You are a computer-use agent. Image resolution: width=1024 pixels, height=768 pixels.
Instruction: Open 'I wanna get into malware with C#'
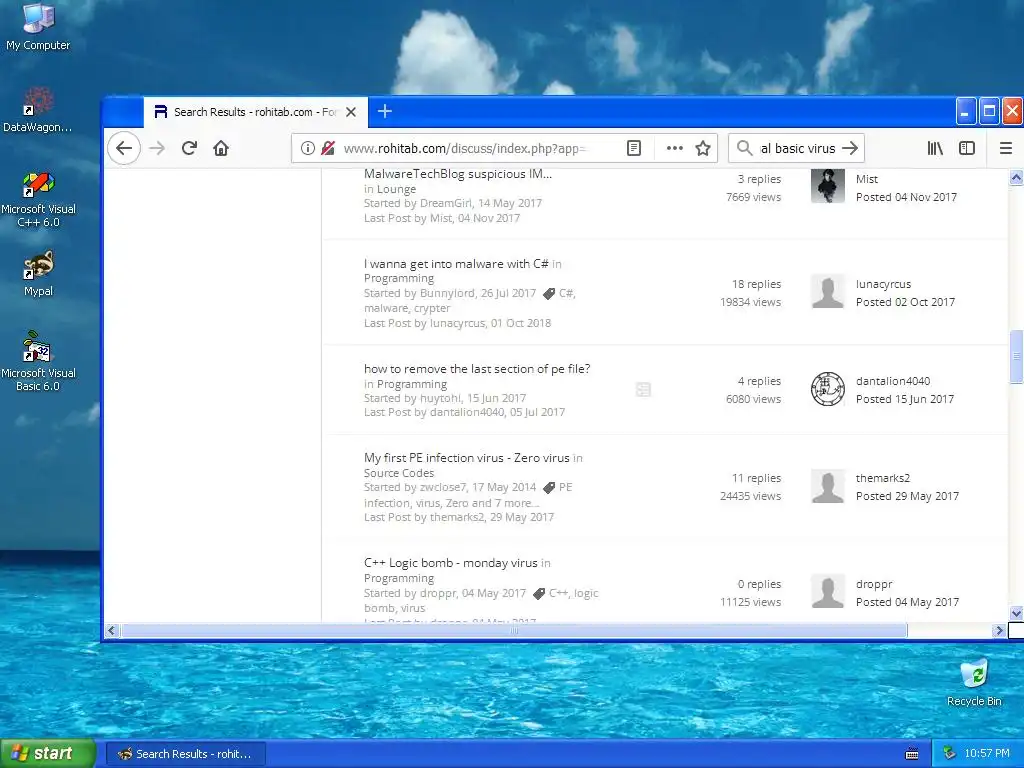(x=456, y=264)
